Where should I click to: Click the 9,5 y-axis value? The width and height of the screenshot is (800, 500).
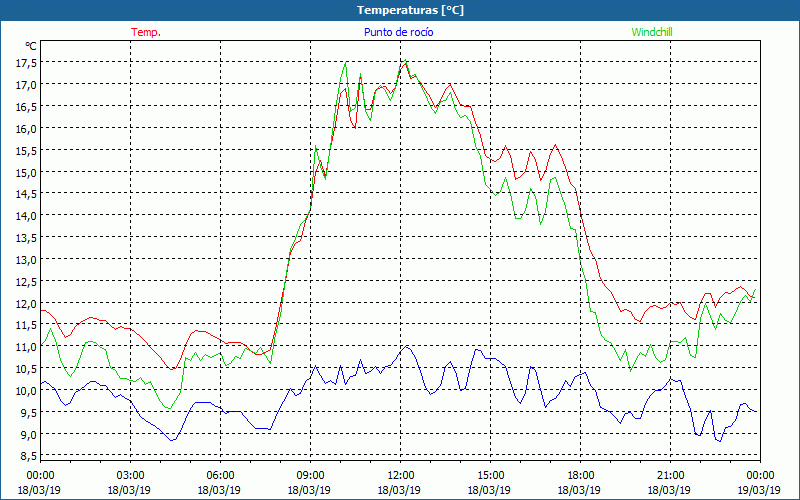pos(29,413)
